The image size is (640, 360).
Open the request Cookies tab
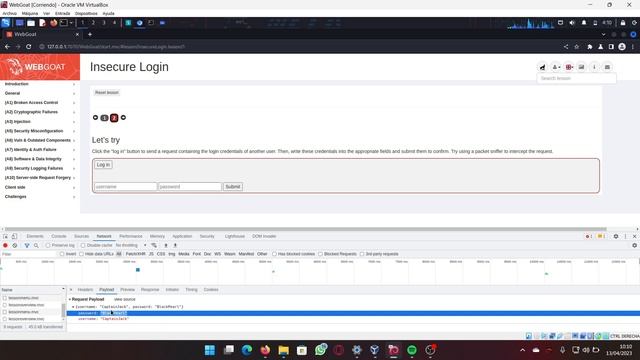(211, 289)
